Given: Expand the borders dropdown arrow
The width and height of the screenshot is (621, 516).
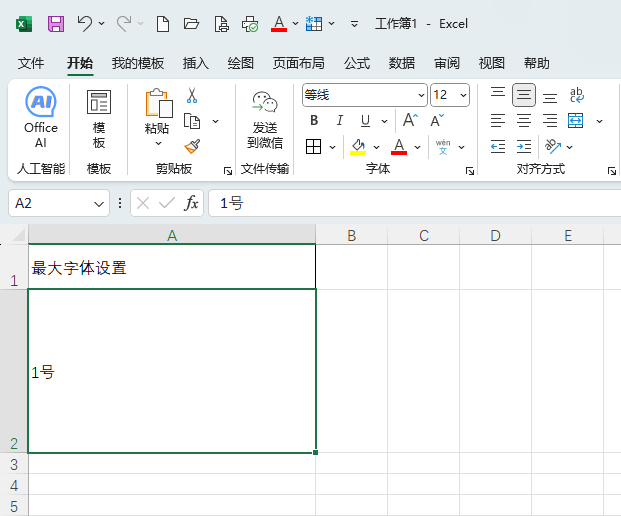Looking at the screenshot, I should tap(332, 147).
